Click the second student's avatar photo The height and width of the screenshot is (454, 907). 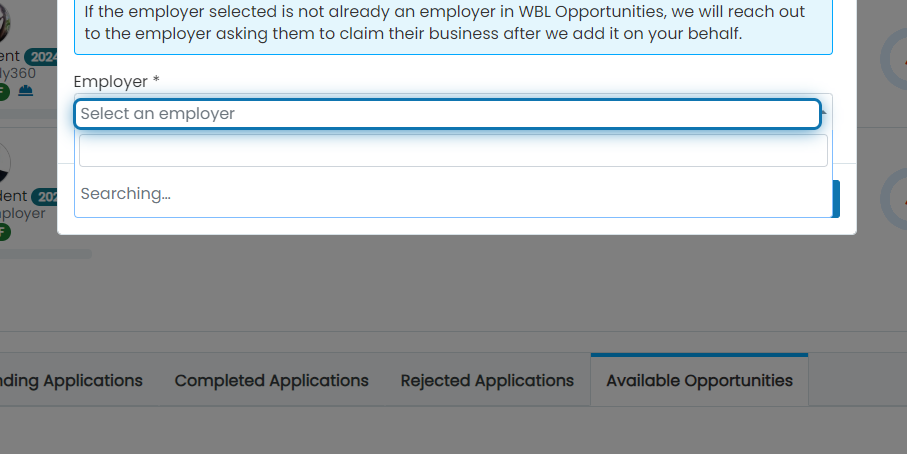4,164
